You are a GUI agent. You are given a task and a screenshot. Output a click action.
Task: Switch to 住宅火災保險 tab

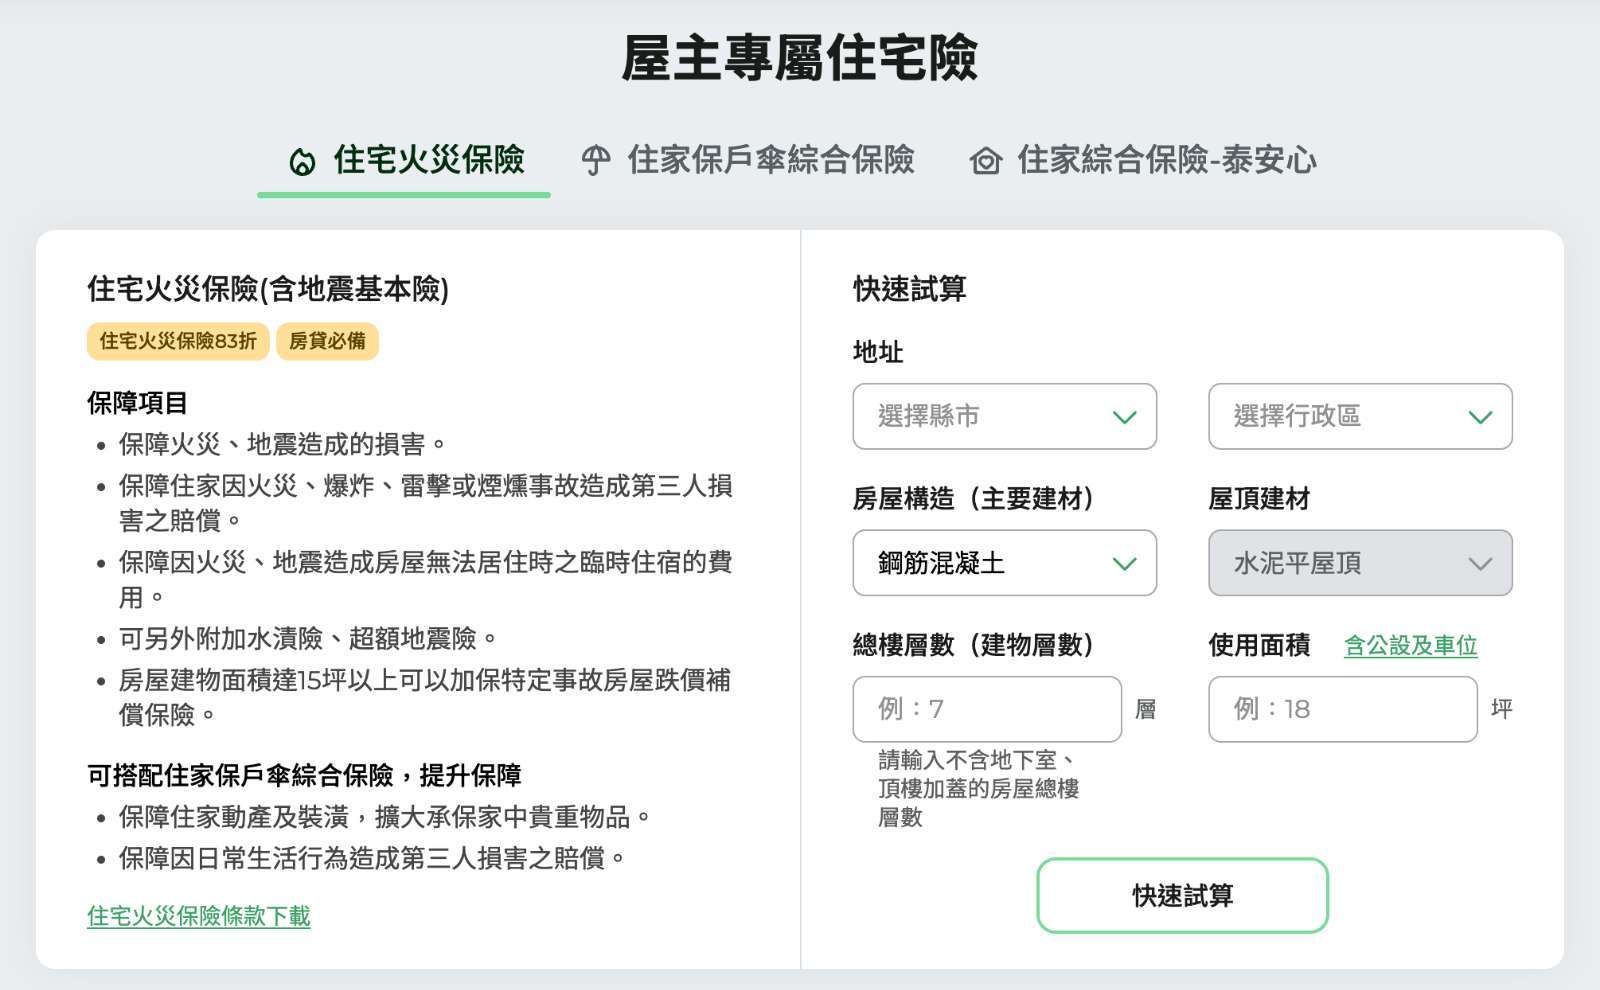(x=428, y=160)
